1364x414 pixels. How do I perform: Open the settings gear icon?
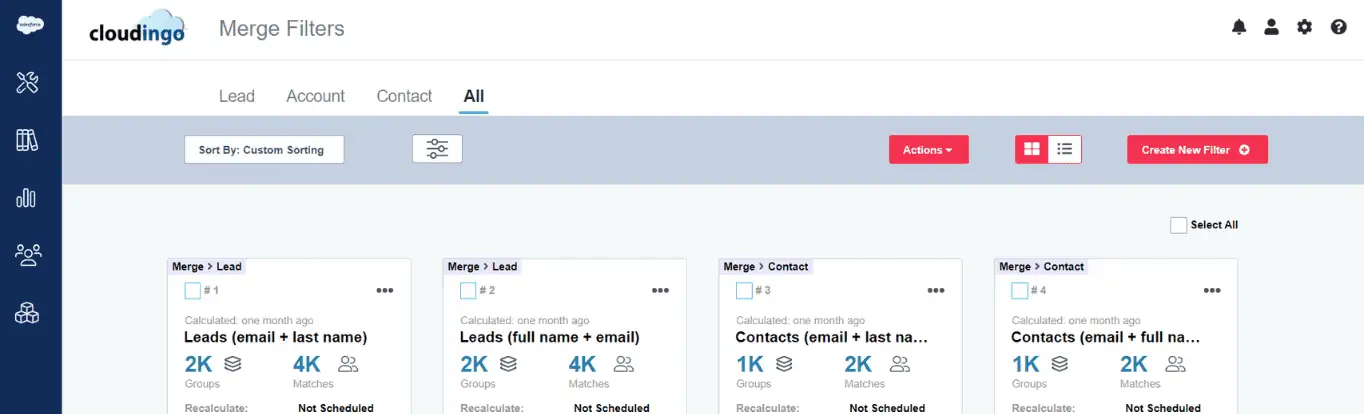click(x=1304, y=27)
